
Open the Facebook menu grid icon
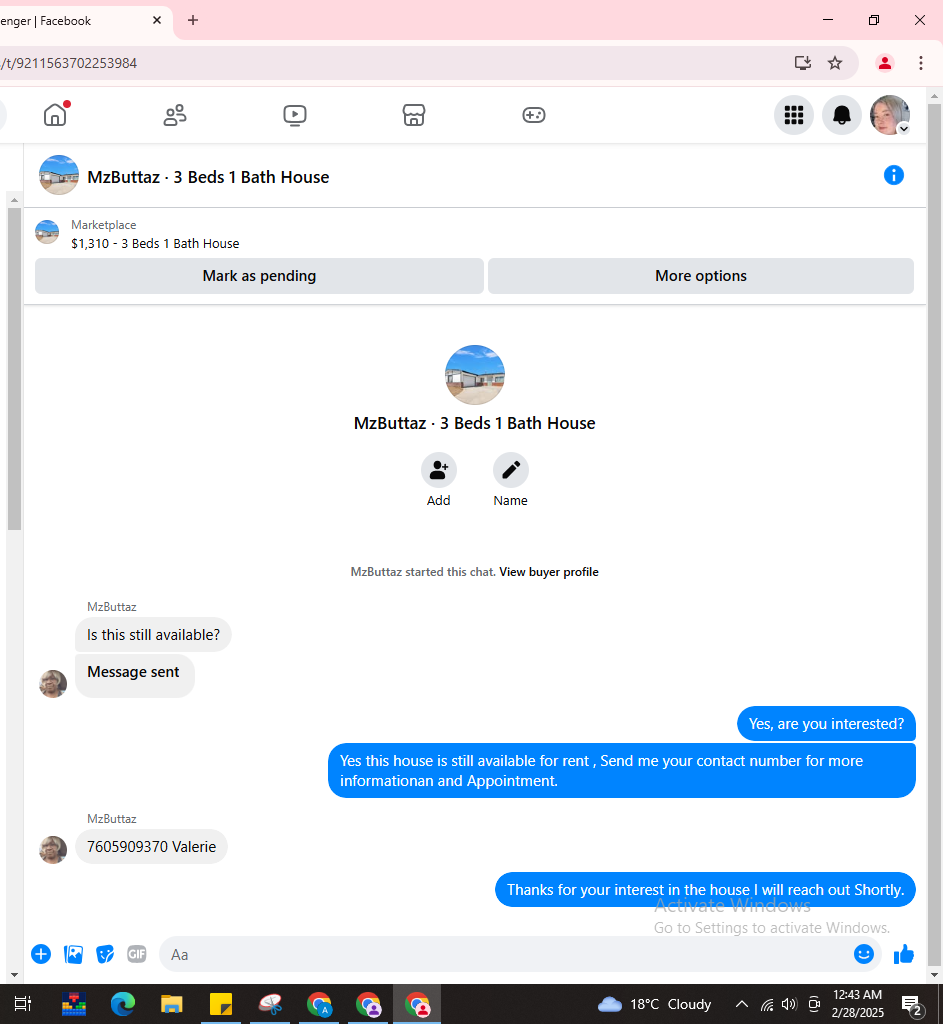[x=793, y=115]
